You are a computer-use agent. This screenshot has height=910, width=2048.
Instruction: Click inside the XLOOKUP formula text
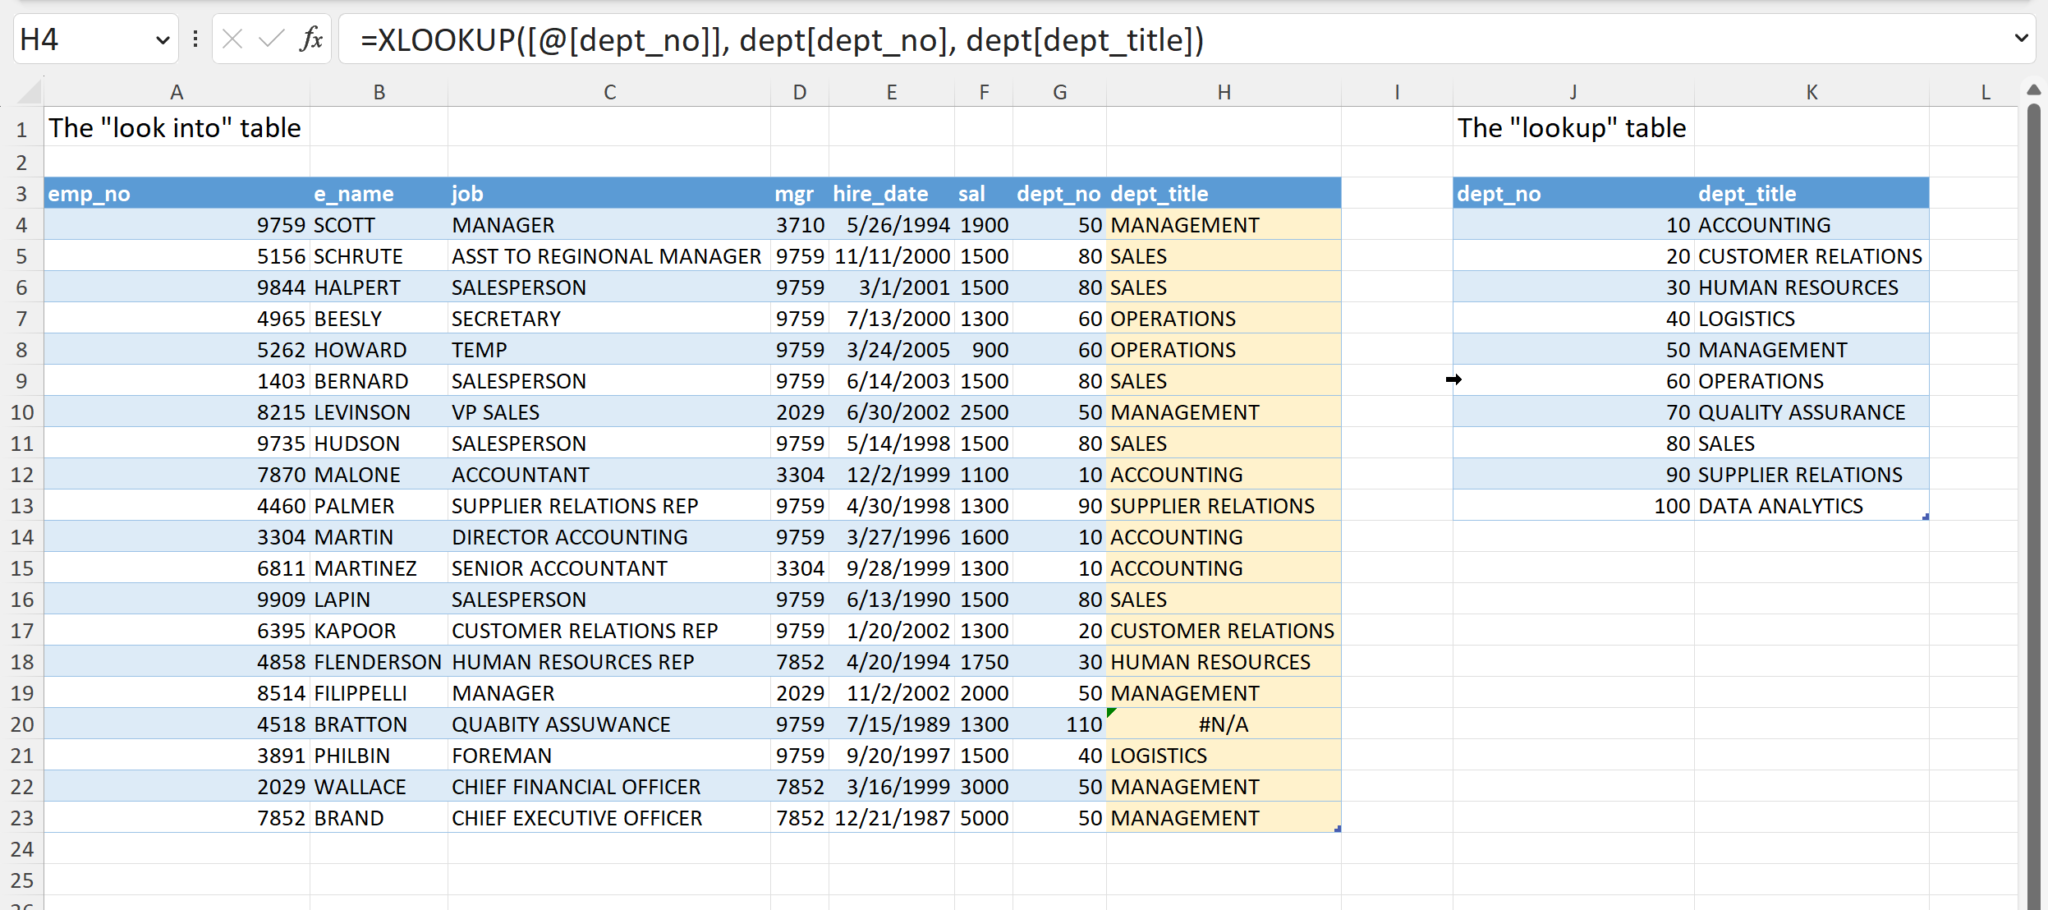tap(780, 40)
